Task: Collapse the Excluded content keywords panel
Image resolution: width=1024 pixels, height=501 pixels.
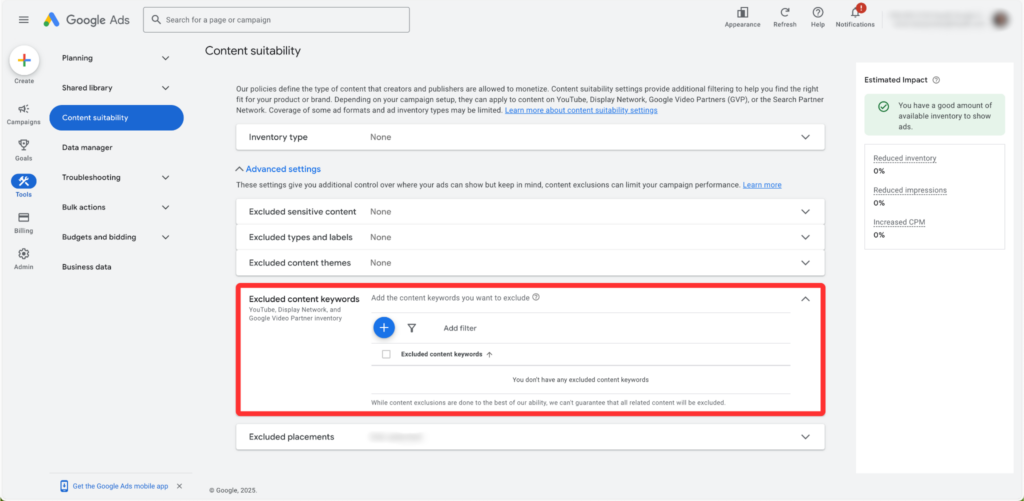Action: click(805, 299)
